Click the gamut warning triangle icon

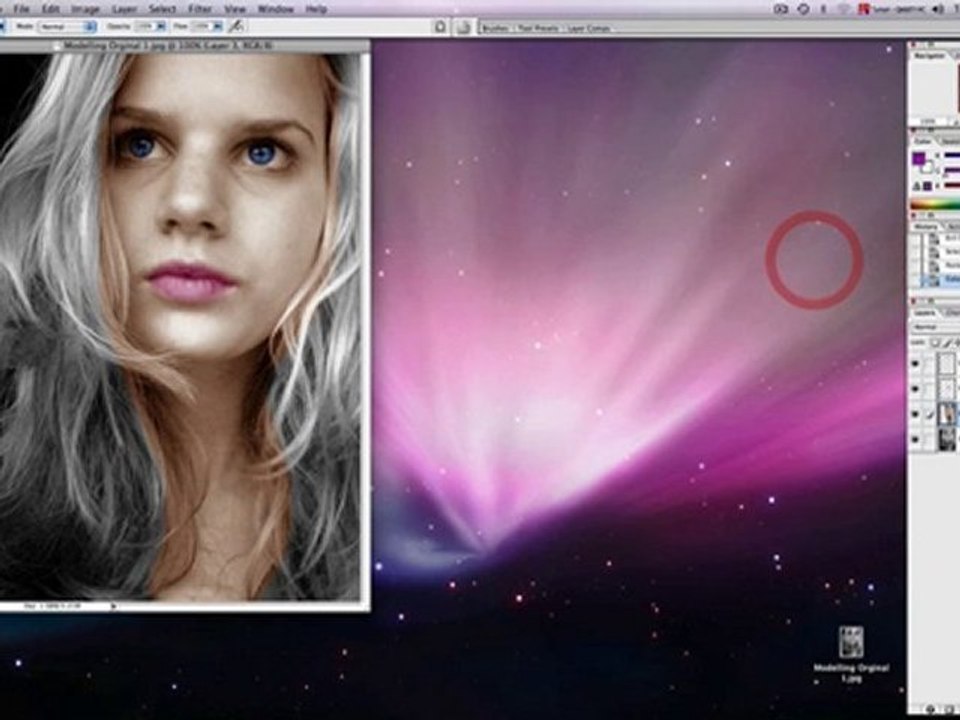click(x=917, y=186)
